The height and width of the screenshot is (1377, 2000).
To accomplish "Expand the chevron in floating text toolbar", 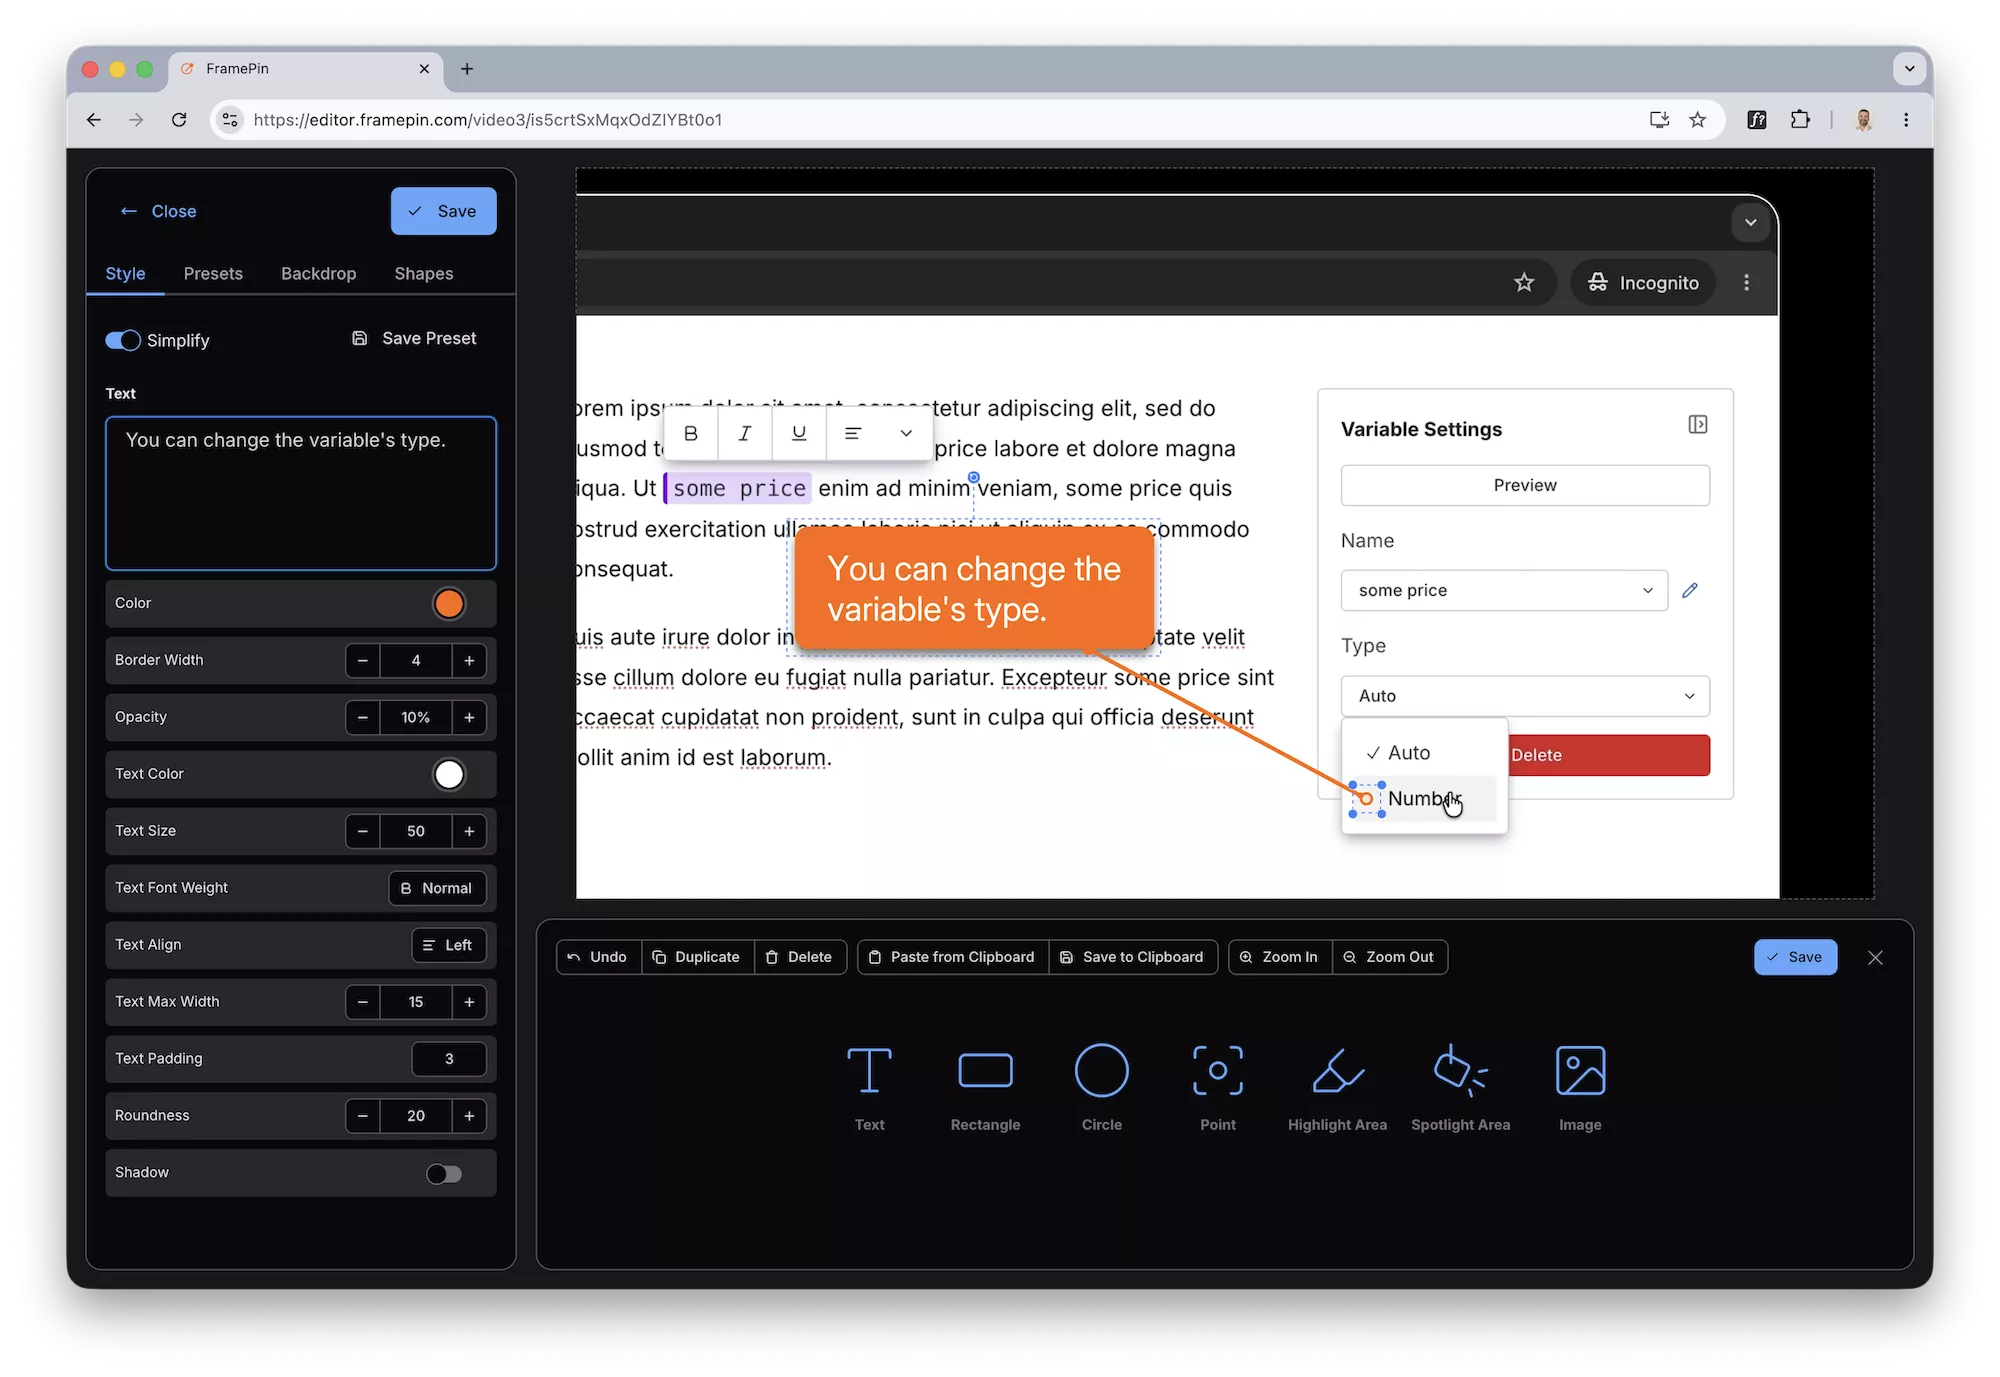I will (x=906, y=433).
